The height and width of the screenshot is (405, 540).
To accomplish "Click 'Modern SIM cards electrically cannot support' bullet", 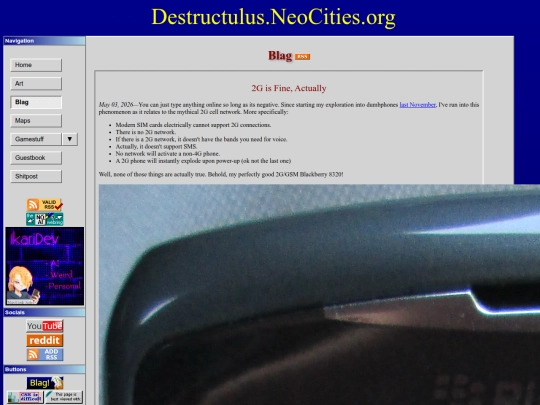I will pos(193,125).
